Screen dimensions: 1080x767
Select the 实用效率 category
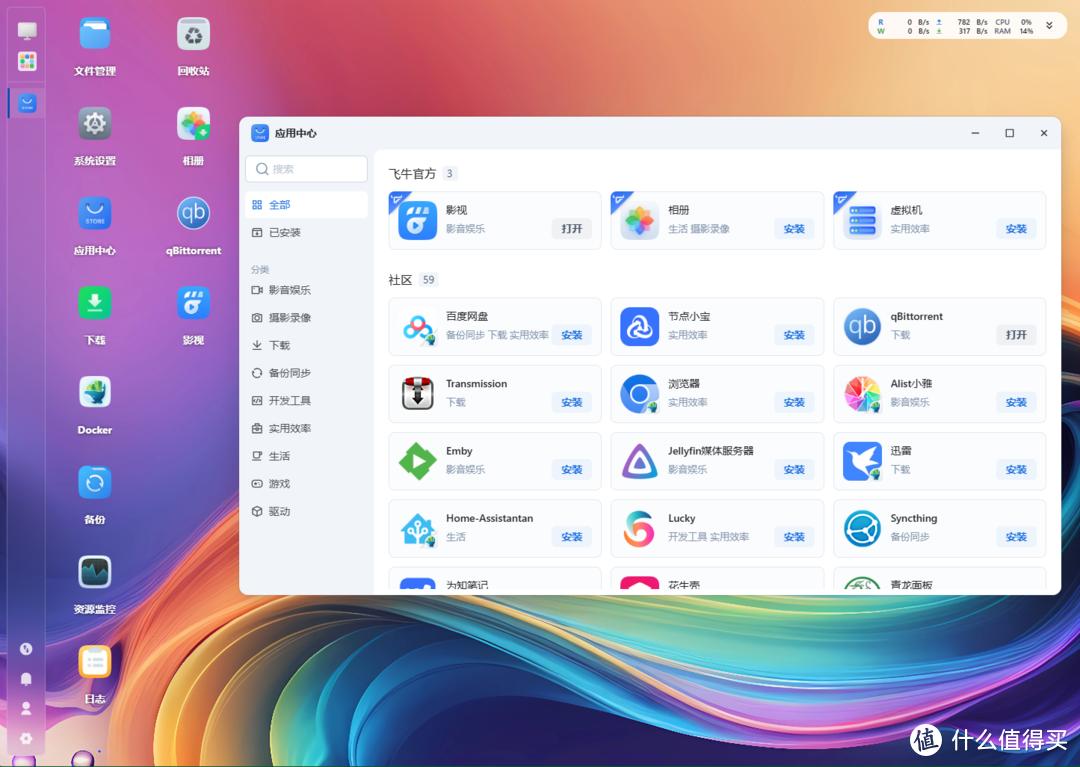pos(306,428)
